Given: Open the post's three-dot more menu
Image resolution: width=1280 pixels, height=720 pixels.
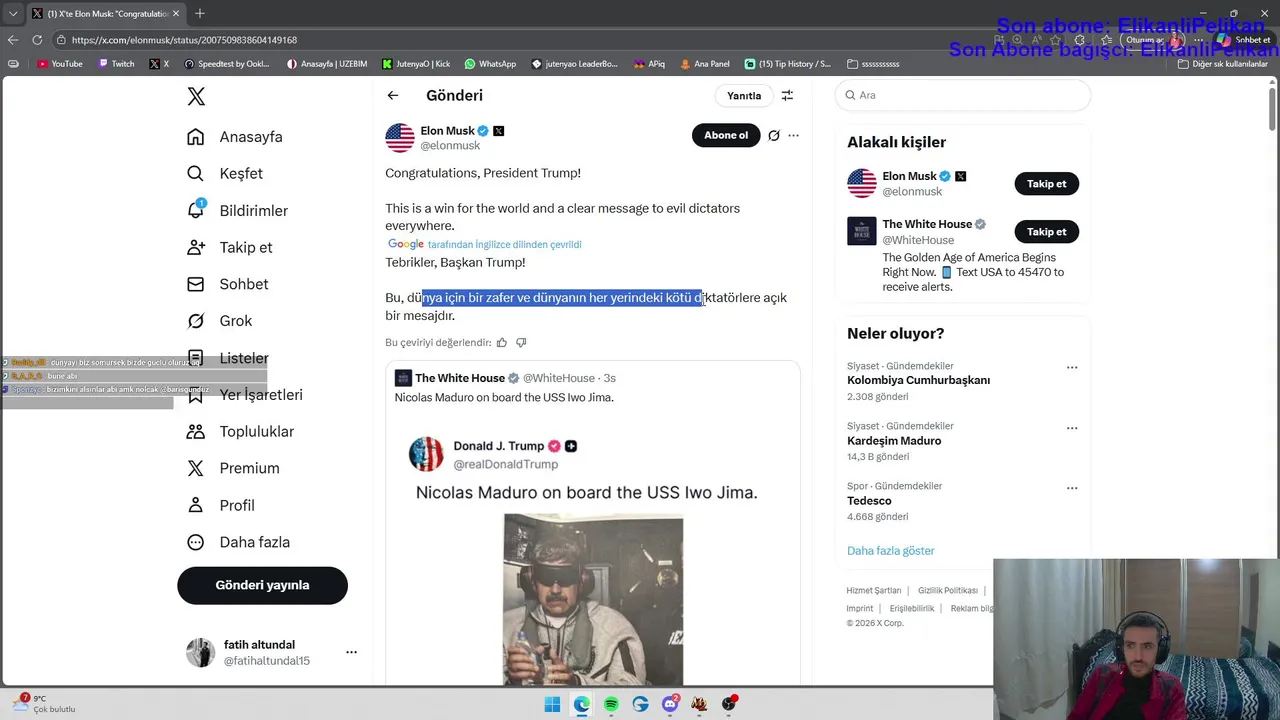Looking at the screenshot, I should (x=794, y=136).
